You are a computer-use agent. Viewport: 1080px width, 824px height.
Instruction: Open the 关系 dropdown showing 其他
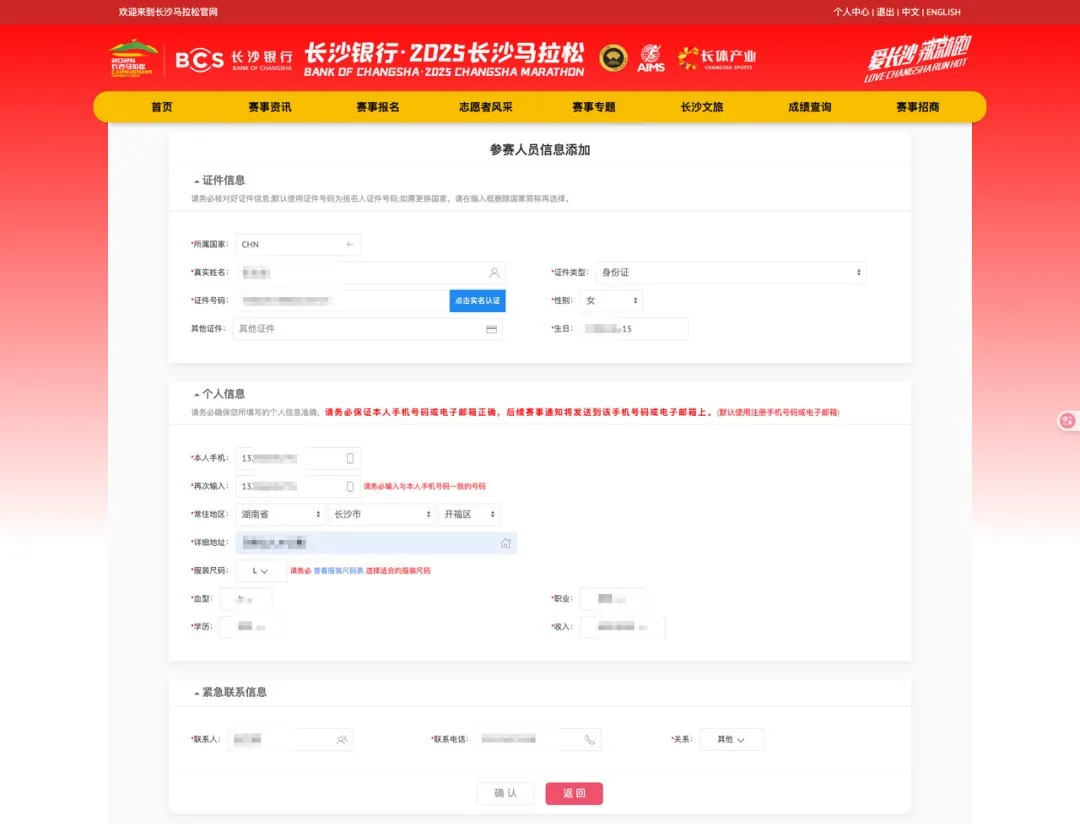pyautogui.click(x=731, y=740)
